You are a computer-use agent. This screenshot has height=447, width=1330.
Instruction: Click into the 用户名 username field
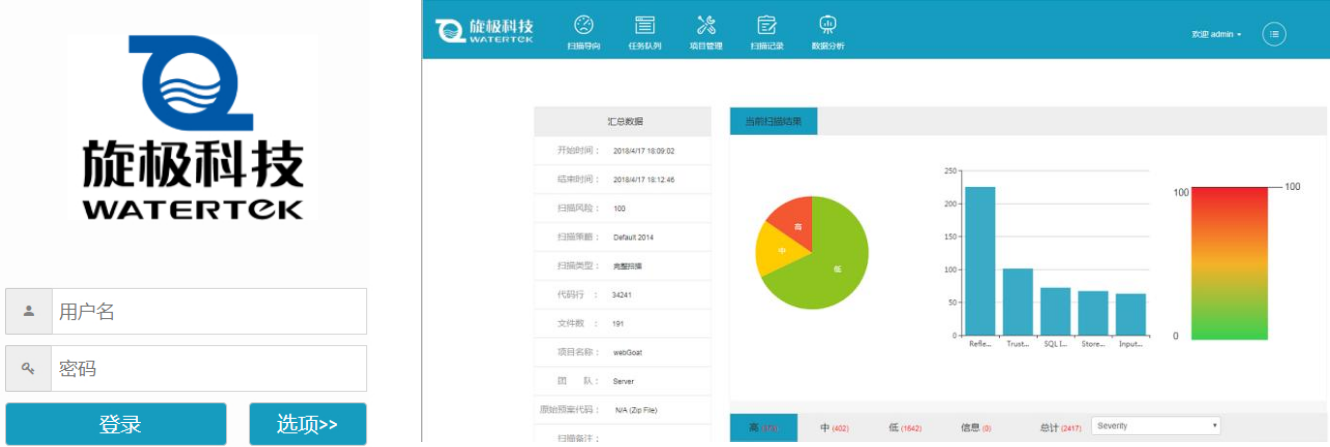tap(209, 312)
